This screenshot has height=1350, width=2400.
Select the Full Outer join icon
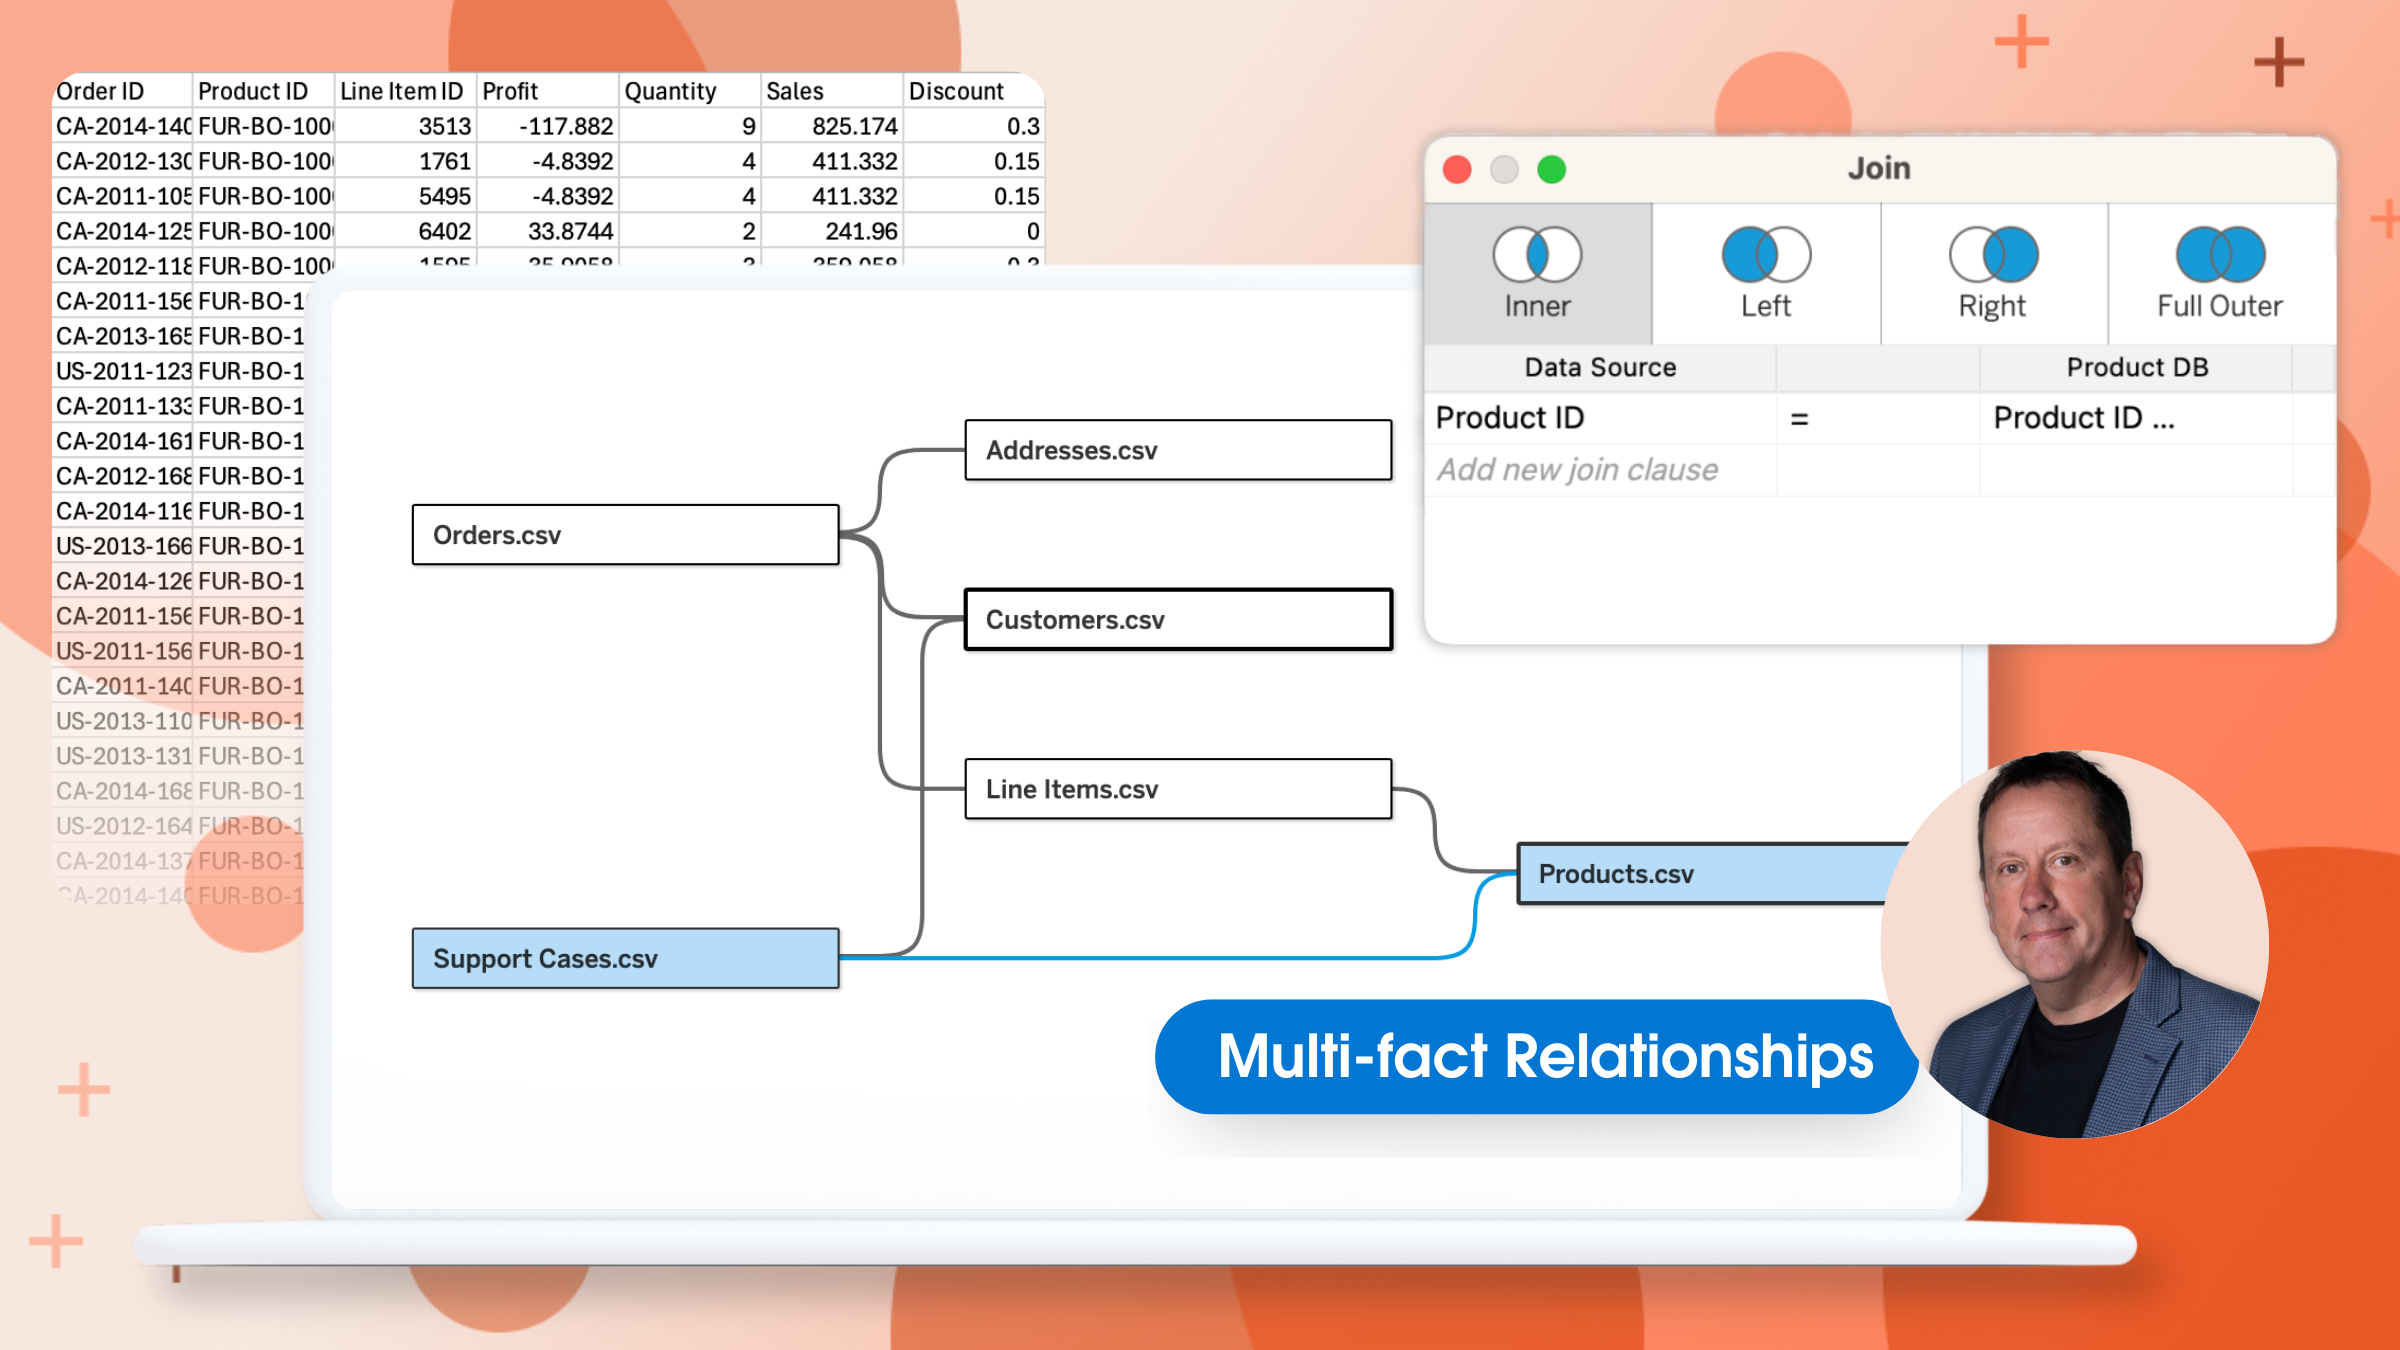point(2220,255)
